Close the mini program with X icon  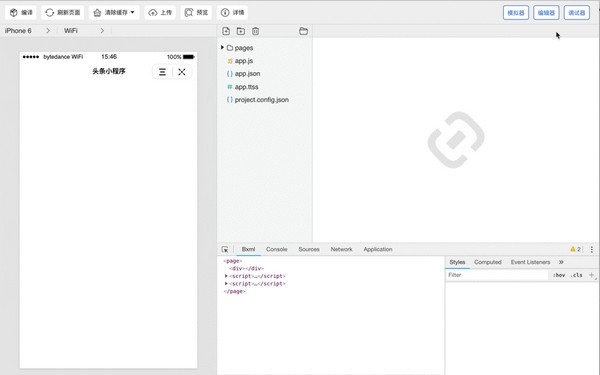pos(182,72)
